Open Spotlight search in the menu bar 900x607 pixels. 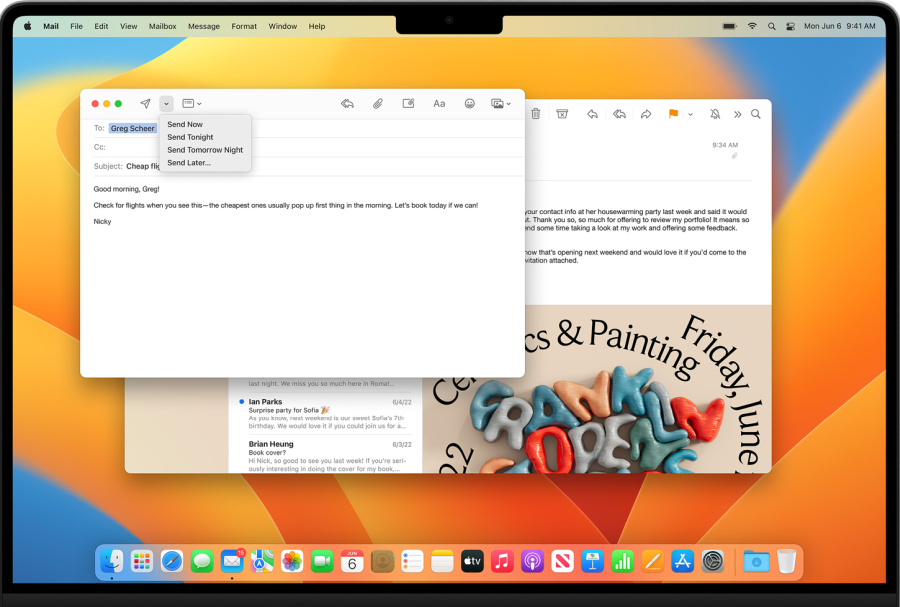pos(771,26)
